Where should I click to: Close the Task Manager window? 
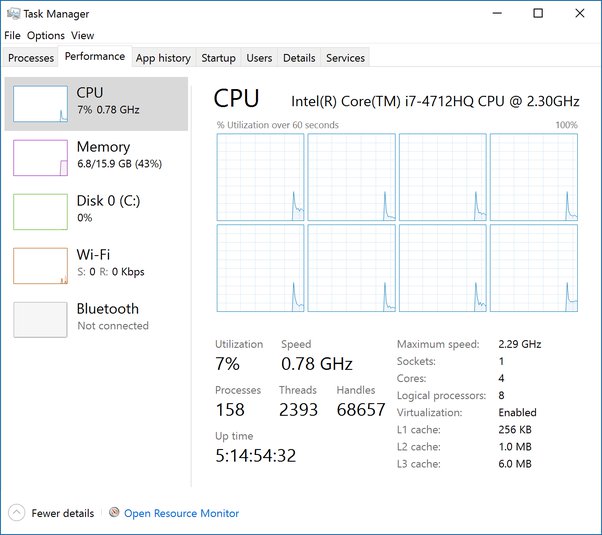pos(580,13)
